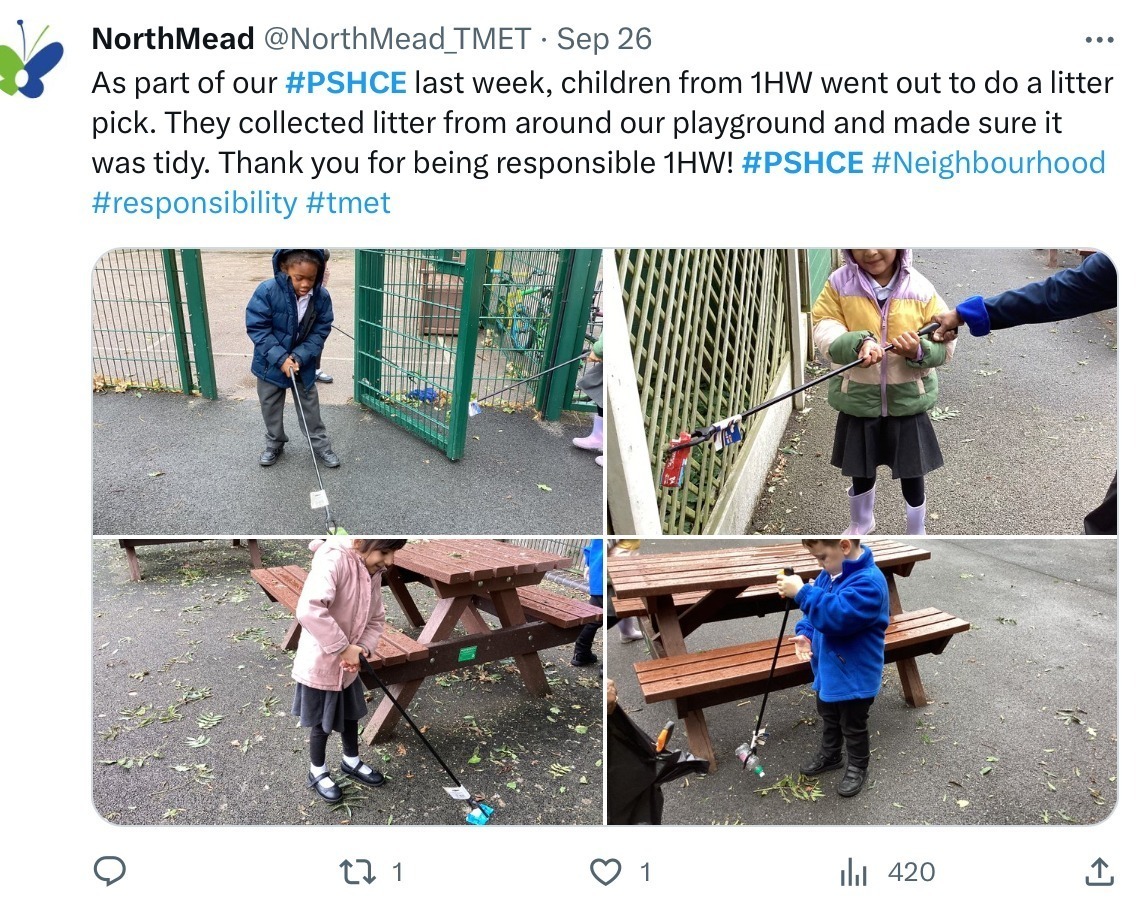The width and height of the screenshot is (1144, 904).
Task: Share the tweet with the upload arrow icon
Action: 1099,871
